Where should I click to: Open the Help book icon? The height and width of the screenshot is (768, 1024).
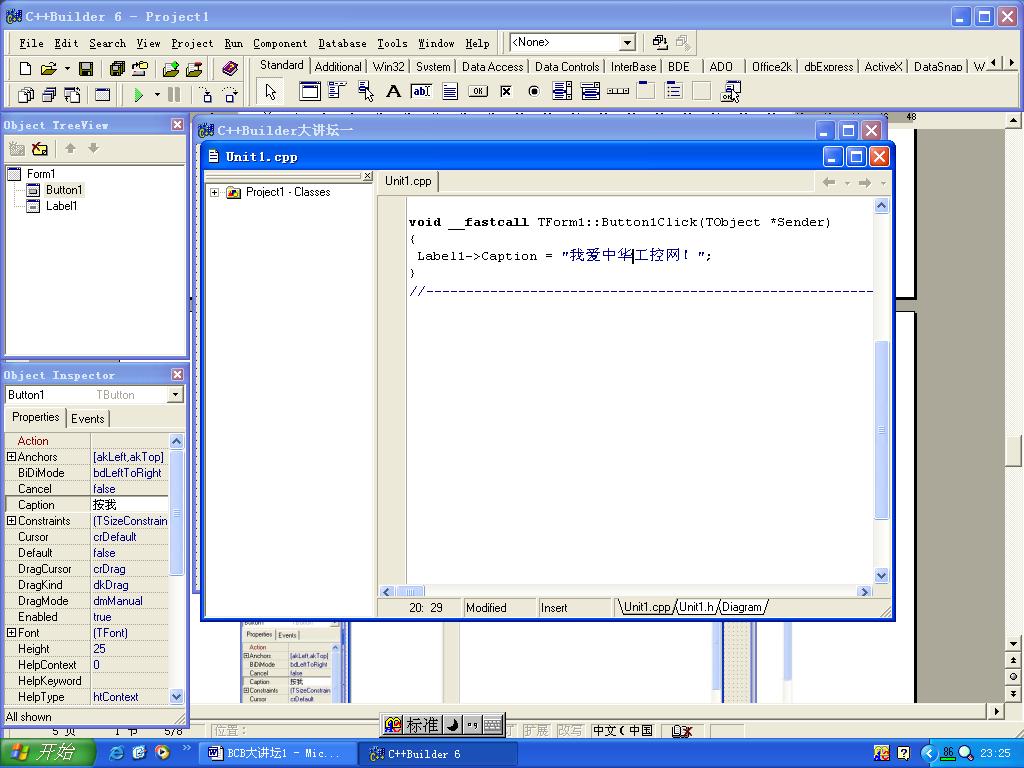coord(229,68)
